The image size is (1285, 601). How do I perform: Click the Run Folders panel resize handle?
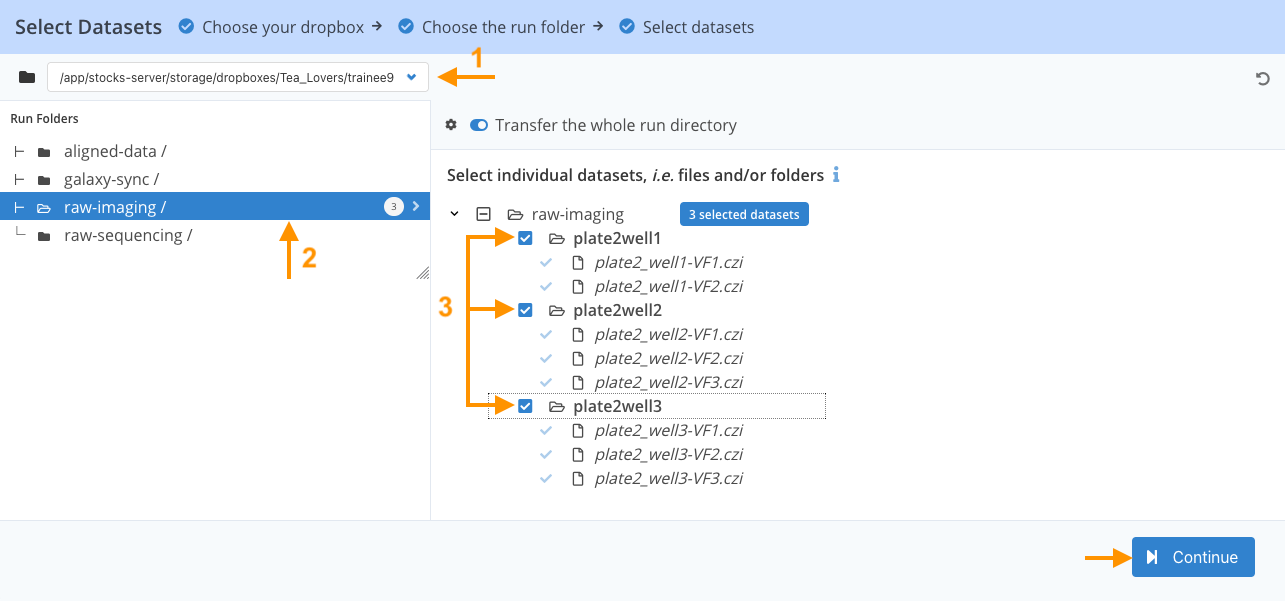pyautogui.click(x=422, y=272)
